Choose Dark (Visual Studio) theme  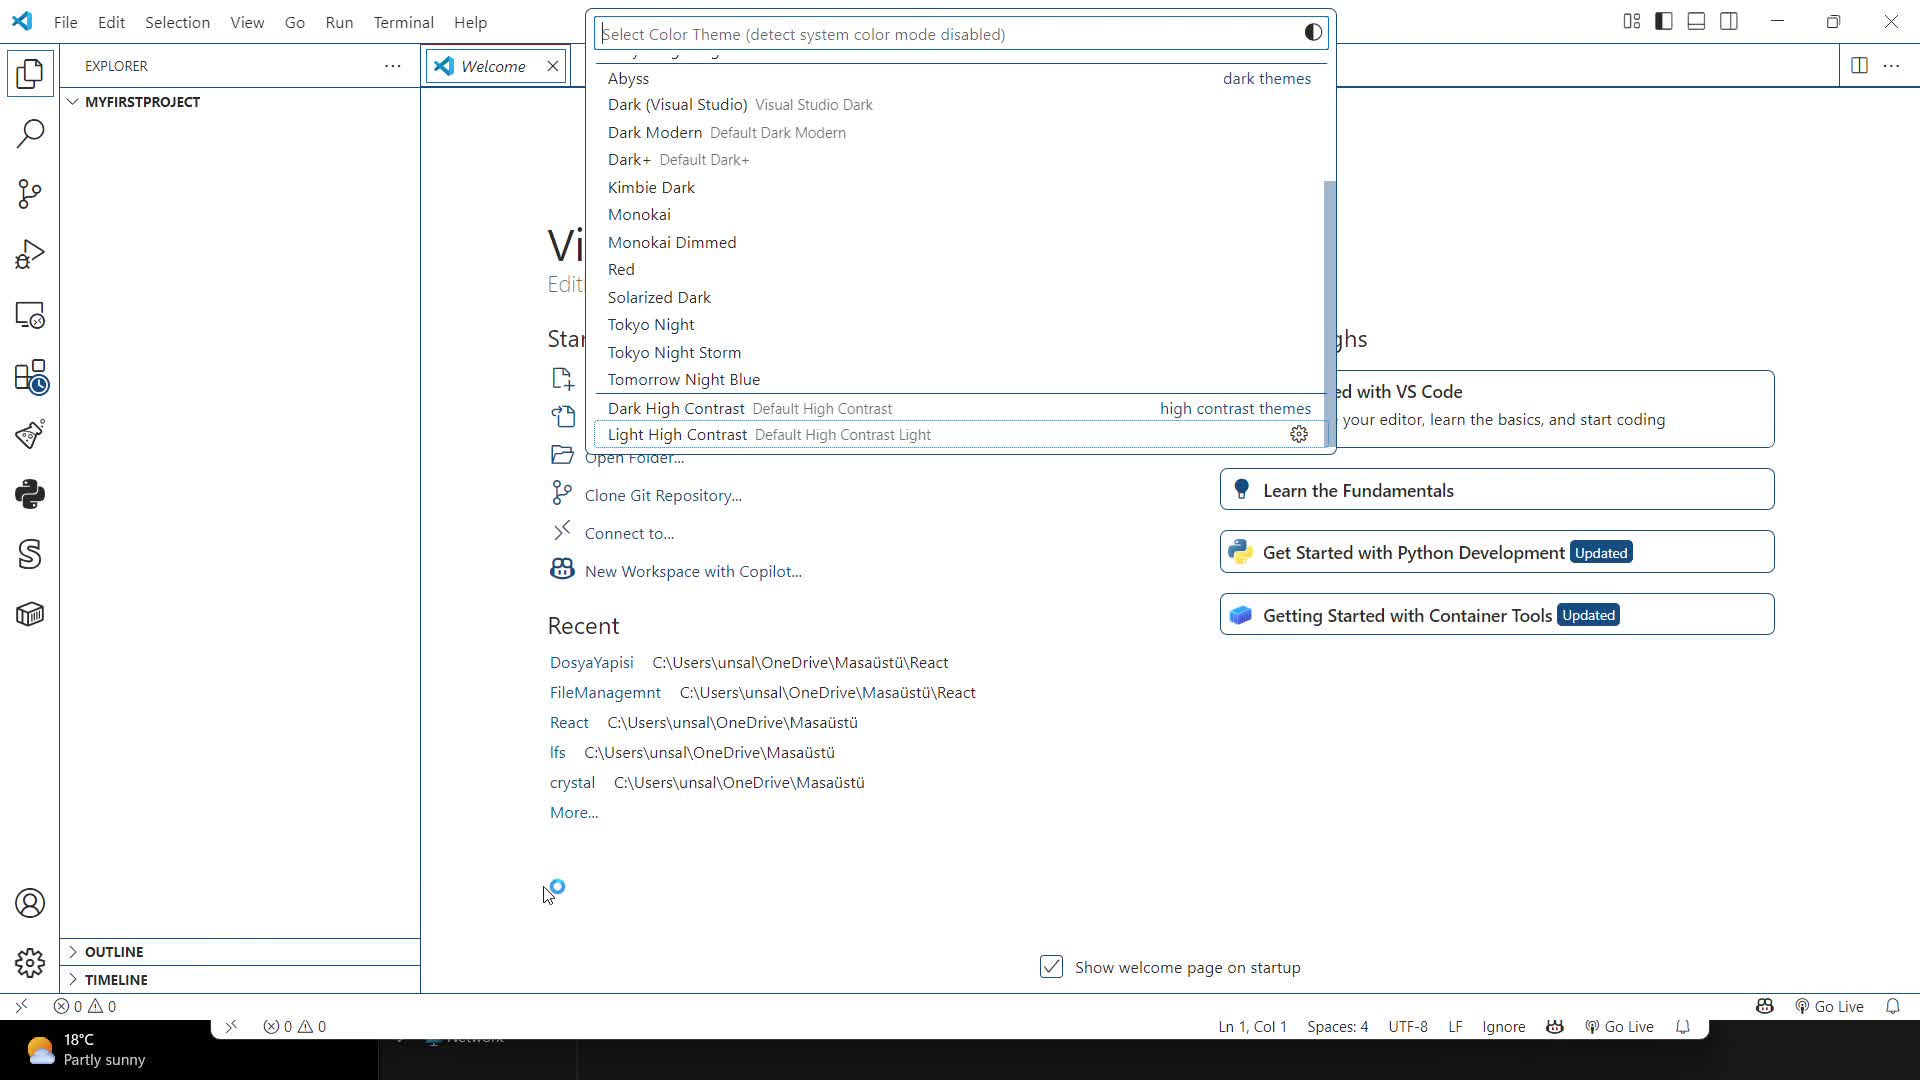pyautogui.click(x=960, y=105)
